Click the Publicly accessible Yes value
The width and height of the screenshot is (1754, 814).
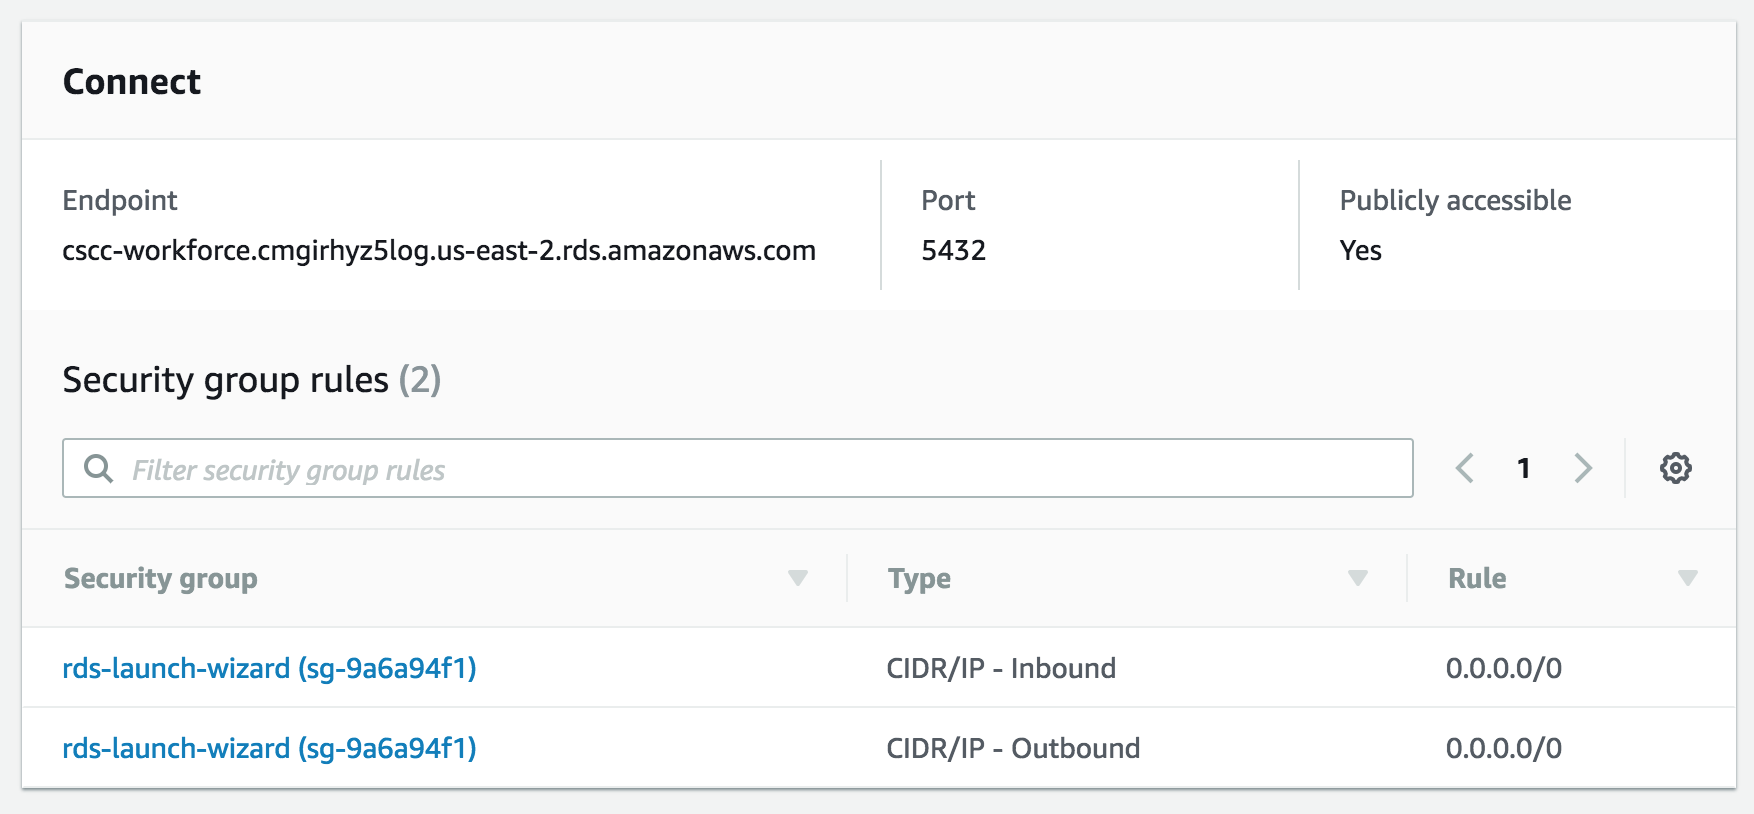(x=1360, y=250)
